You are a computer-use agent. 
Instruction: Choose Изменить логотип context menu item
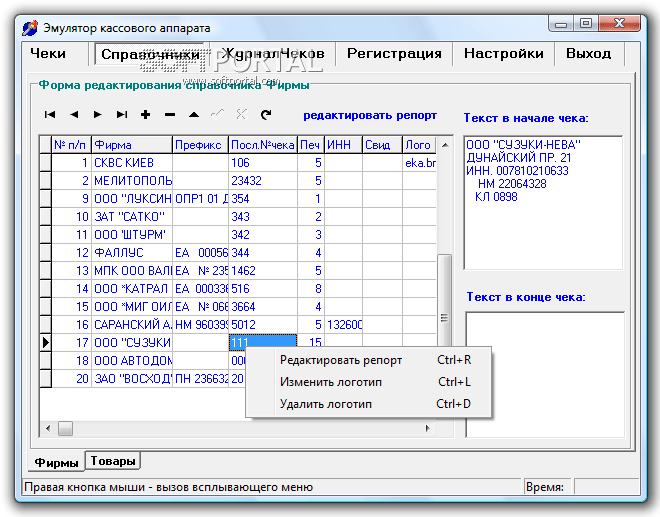(369, 382)
